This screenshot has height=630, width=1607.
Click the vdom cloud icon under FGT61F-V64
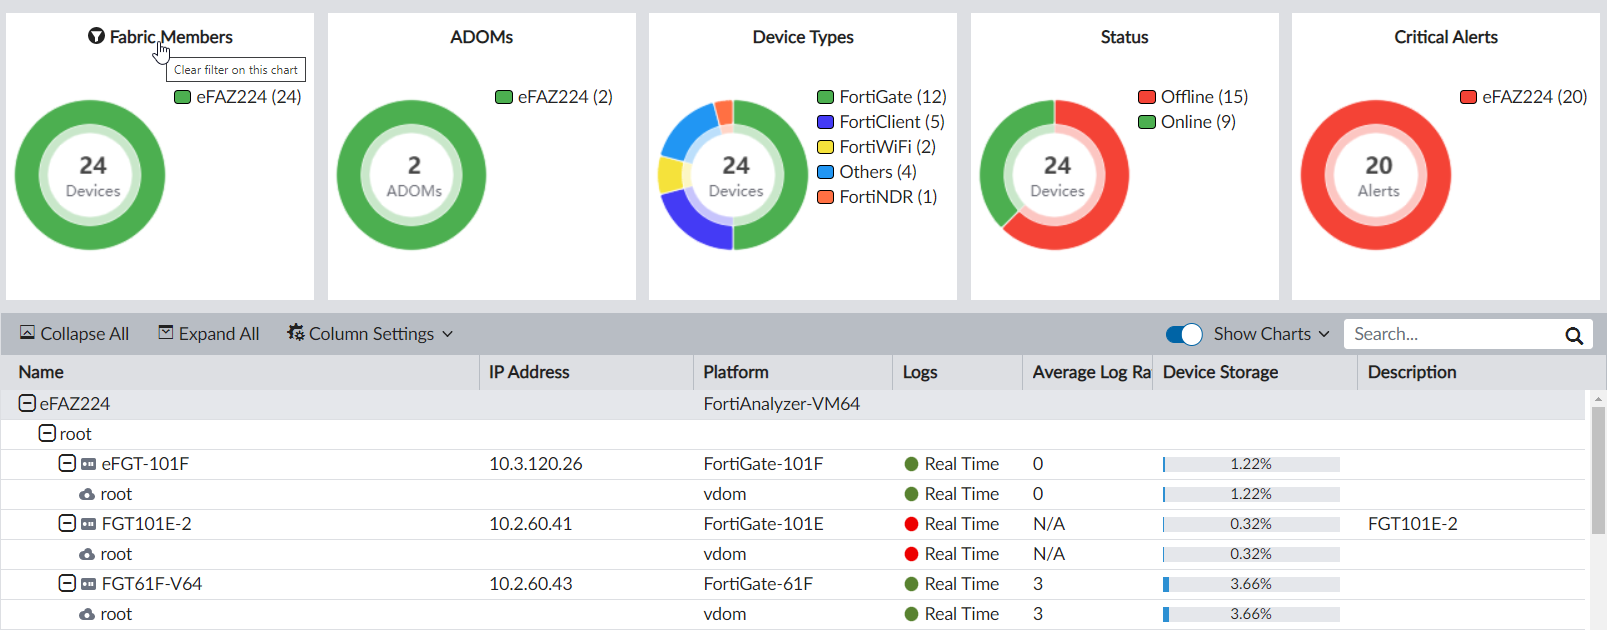click(87, 614)
